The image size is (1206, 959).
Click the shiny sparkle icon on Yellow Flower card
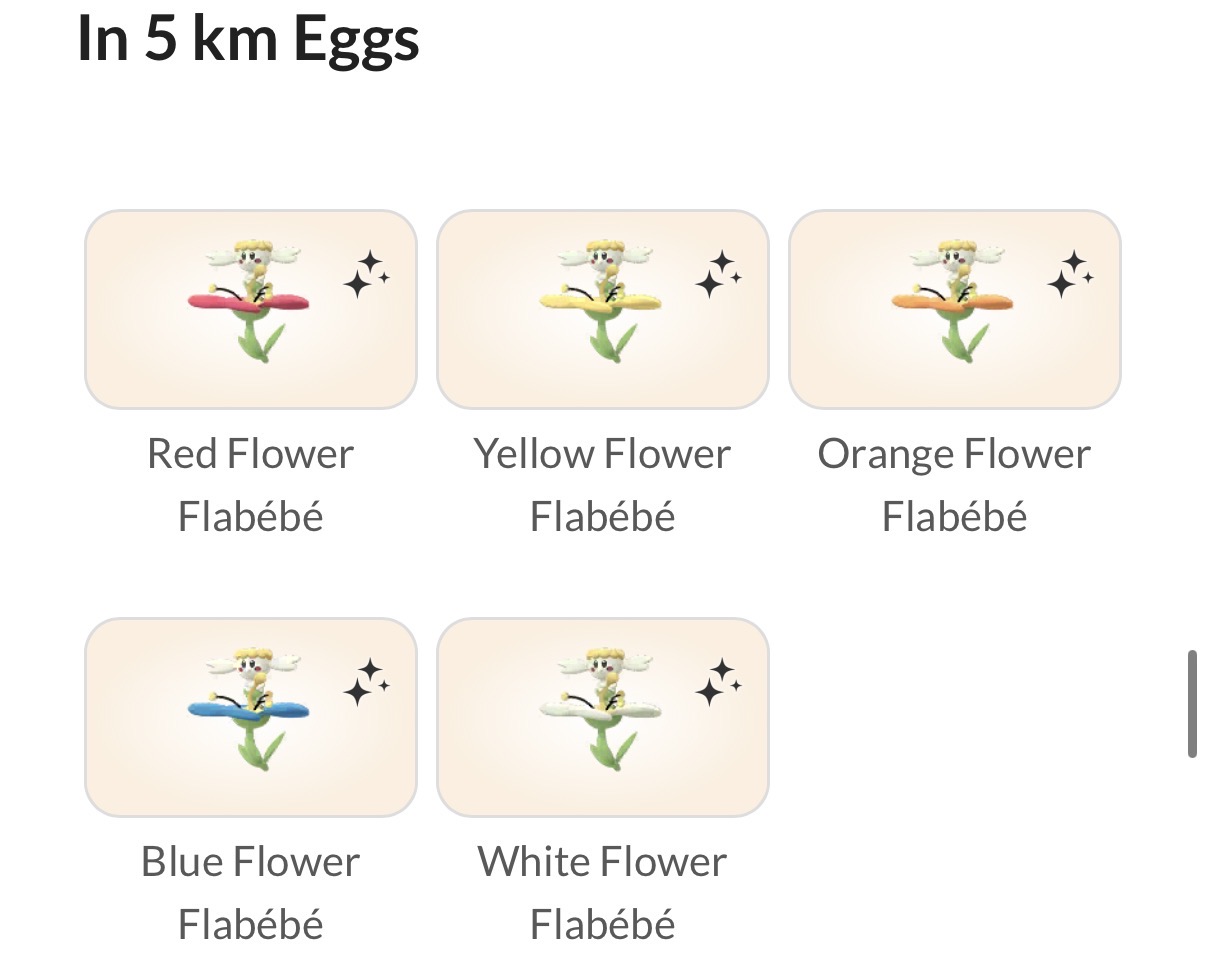[718, 275]
